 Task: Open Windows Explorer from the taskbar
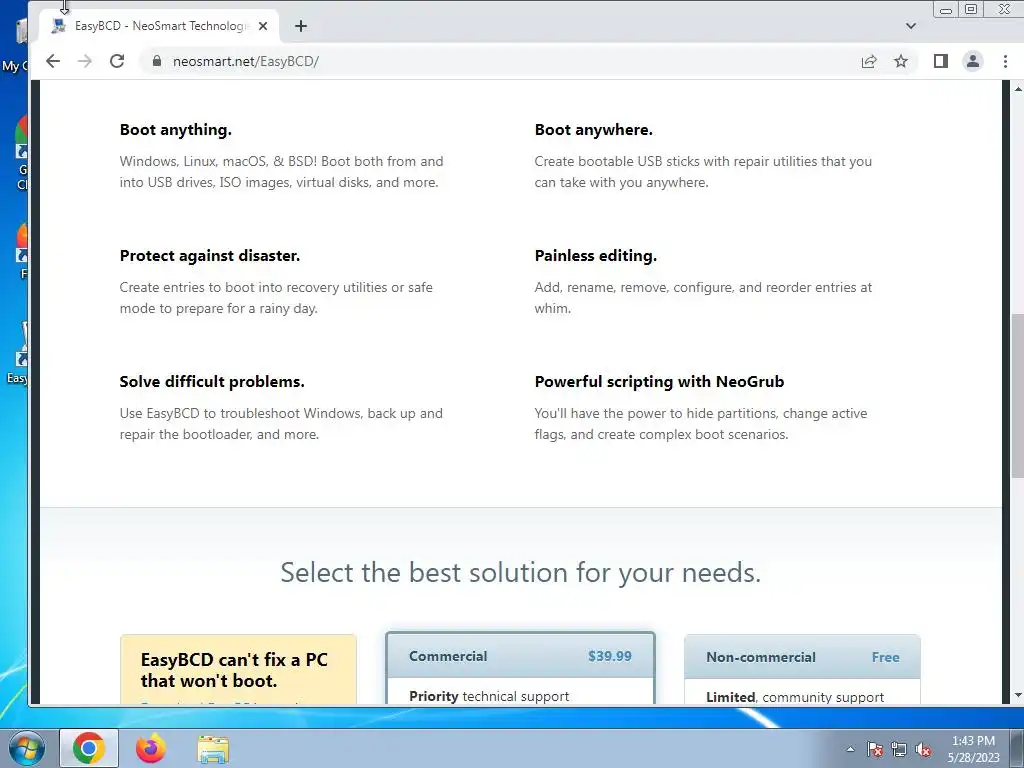(x=213, y=749)
